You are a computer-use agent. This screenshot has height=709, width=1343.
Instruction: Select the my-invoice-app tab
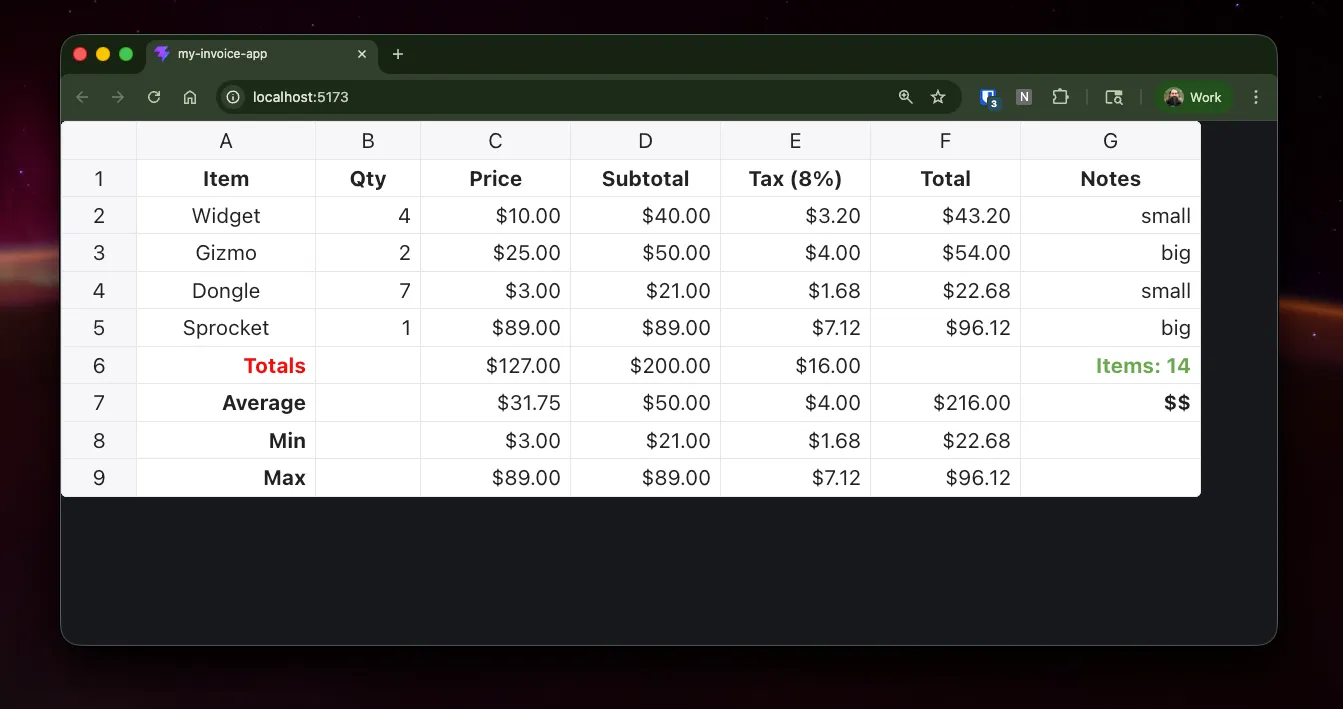click(250, 54)
